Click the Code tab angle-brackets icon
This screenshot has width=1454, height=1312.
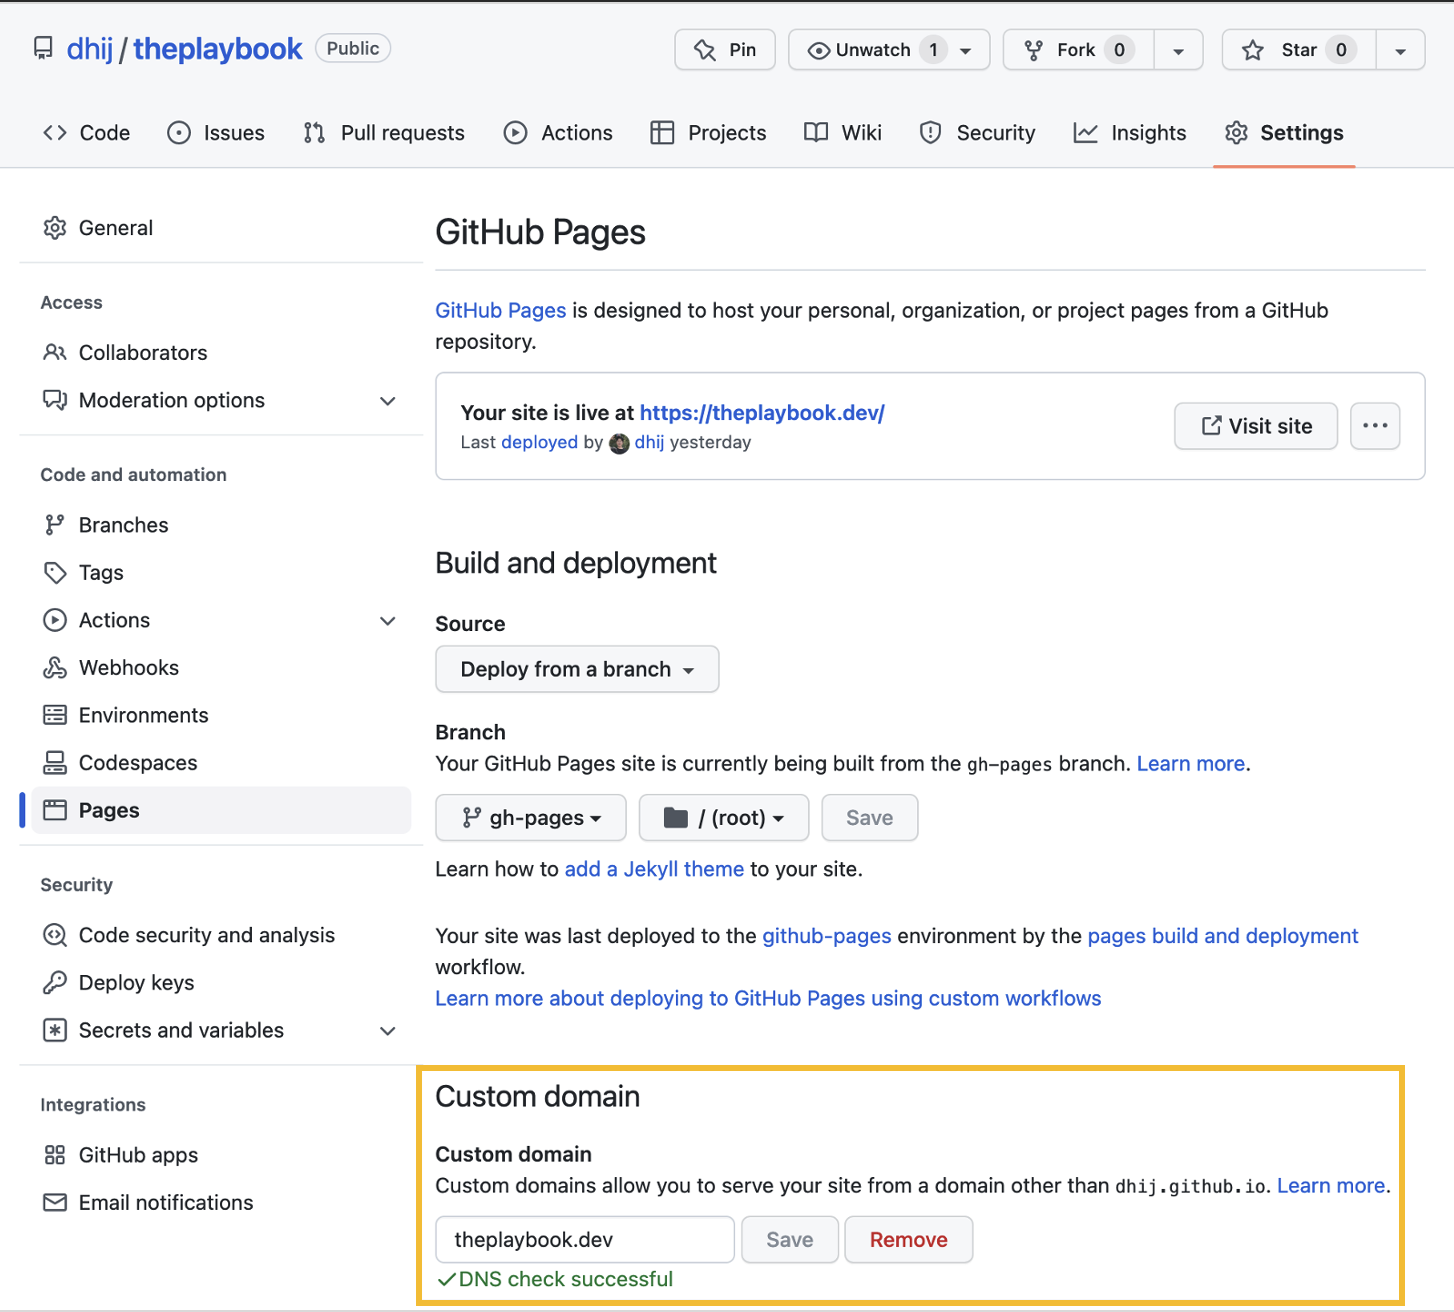tap(55, 133)
